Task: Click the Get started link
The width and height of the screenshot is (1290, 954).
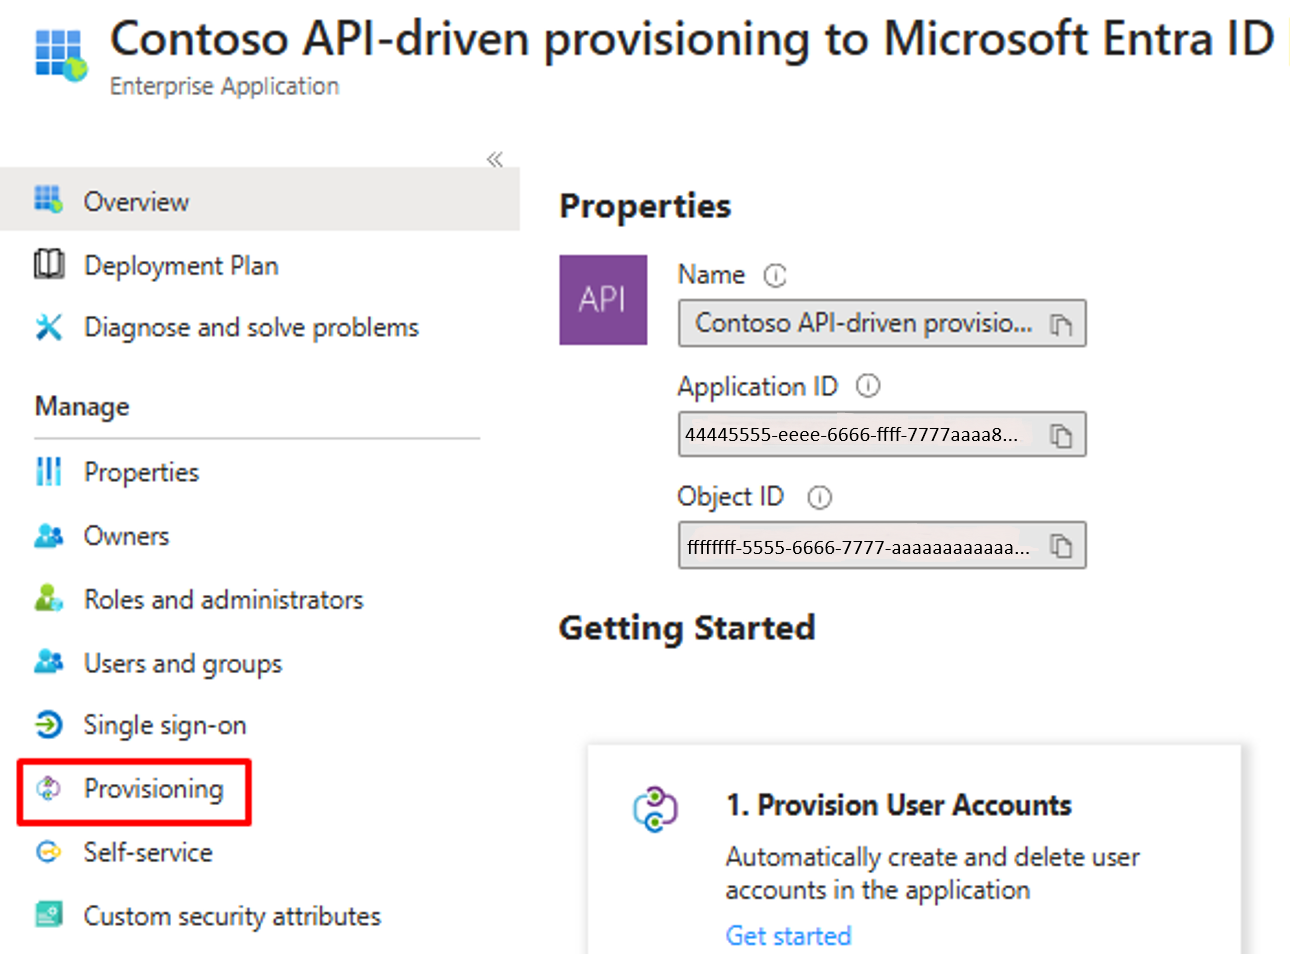Action: (788, 935)
